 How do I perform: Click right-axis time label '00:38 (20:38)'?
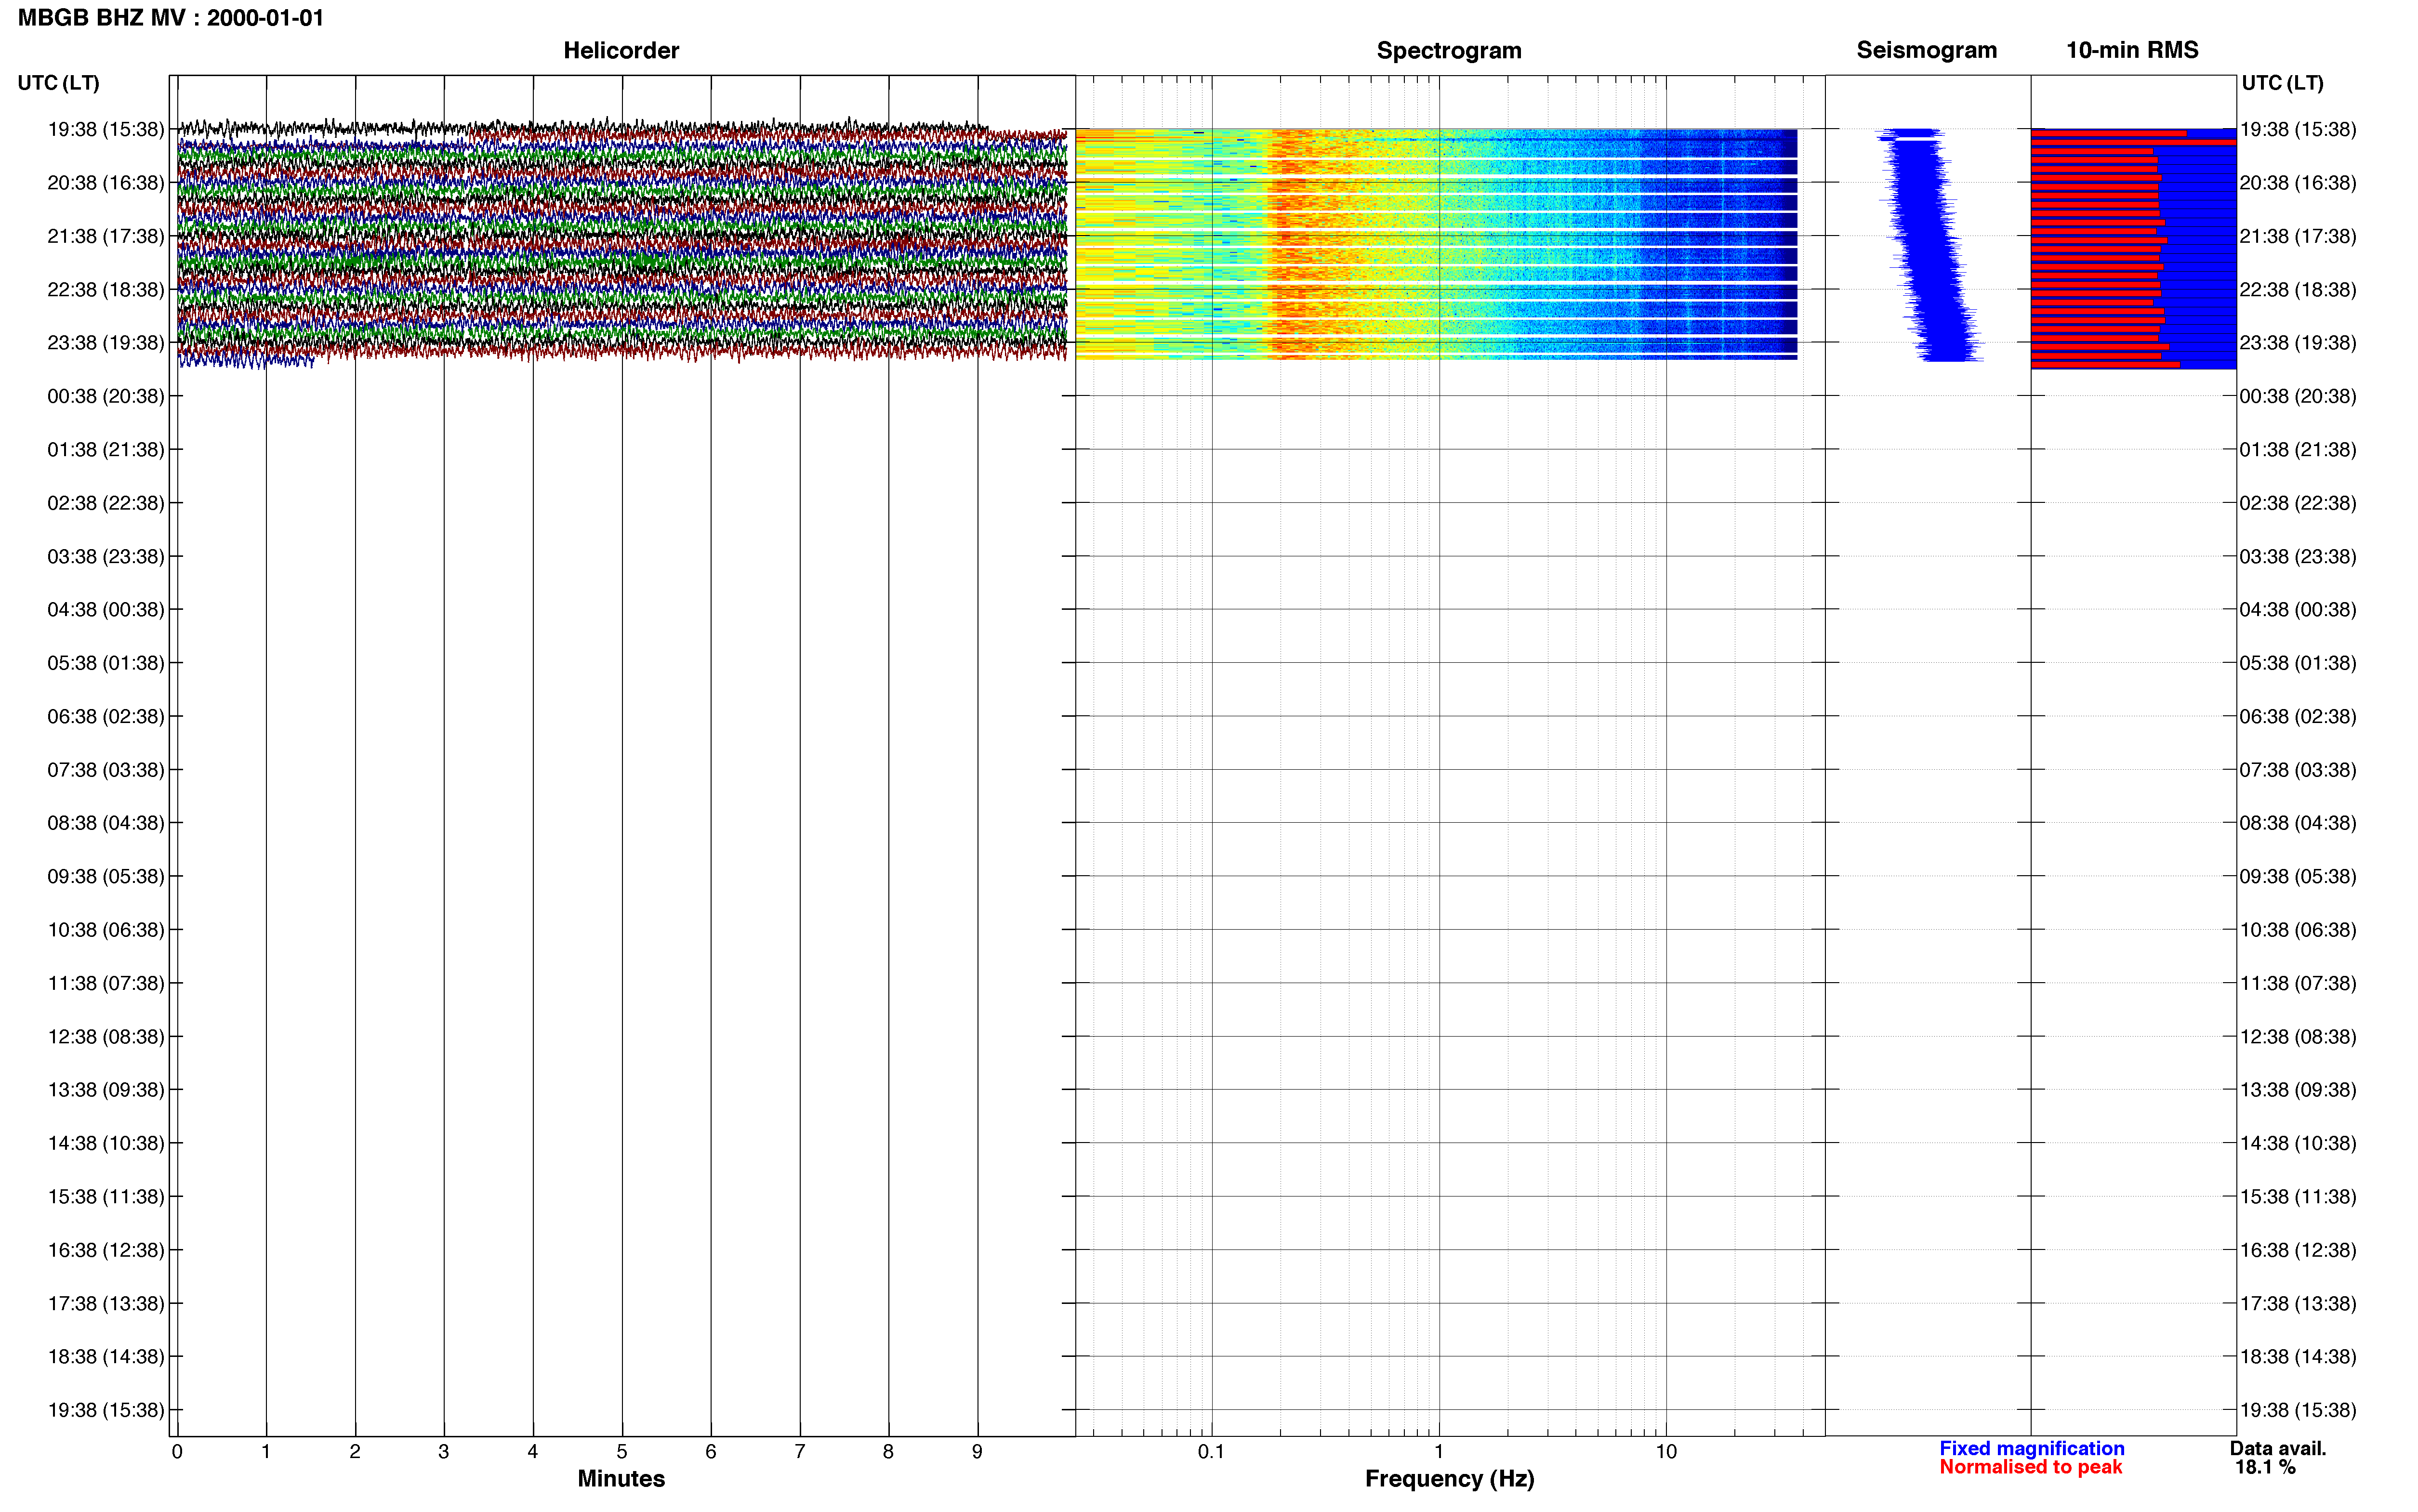pos(2298,396)
